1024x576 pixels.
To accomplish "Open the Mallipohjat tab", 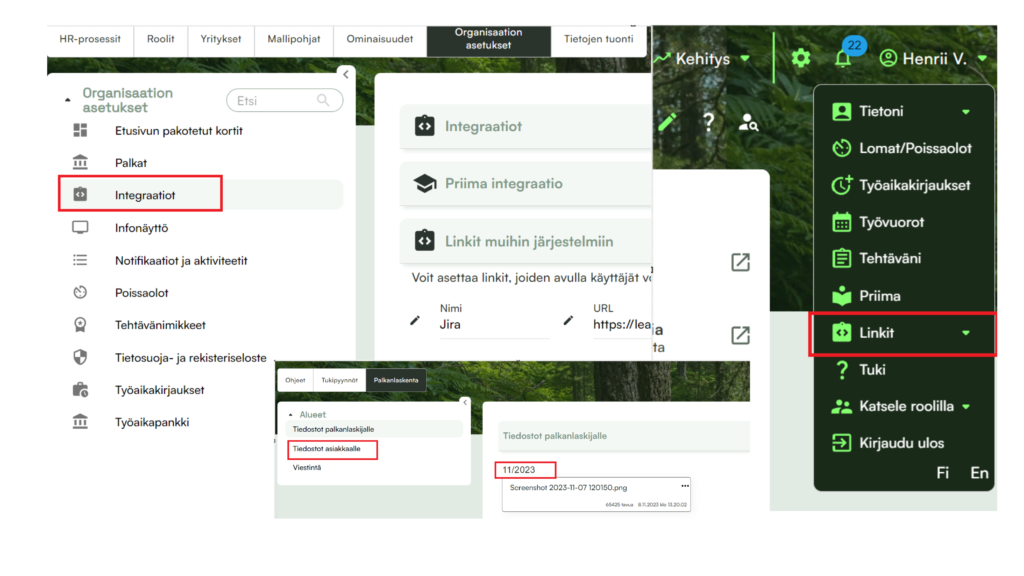I will pyautogui.click(x=294, y=39).
